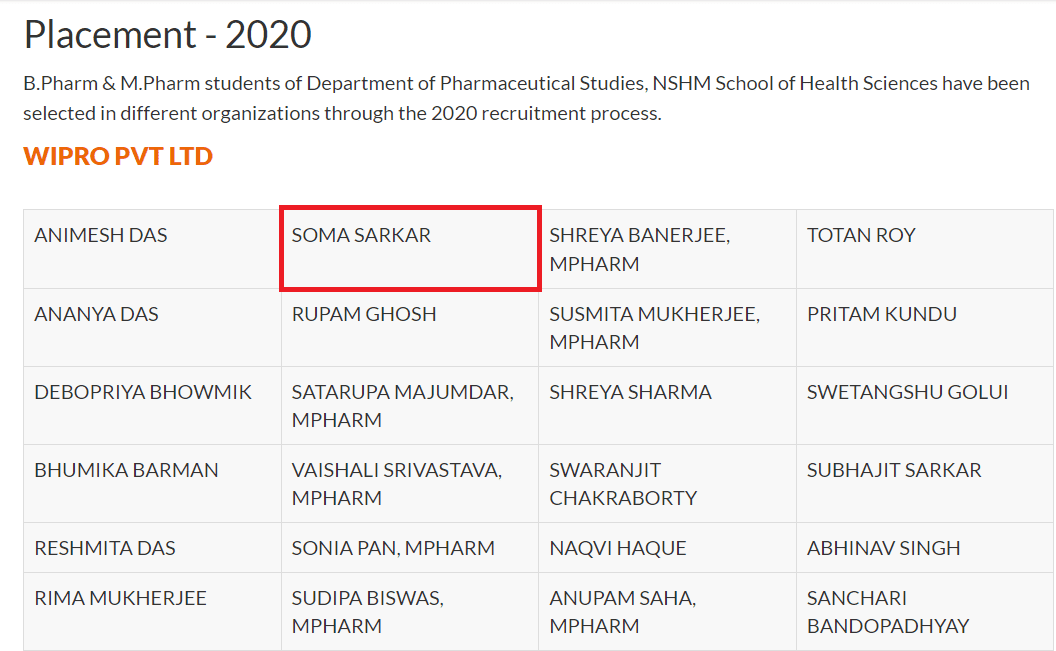Click the WIPRO PVT LTD heading

point(118,157)
